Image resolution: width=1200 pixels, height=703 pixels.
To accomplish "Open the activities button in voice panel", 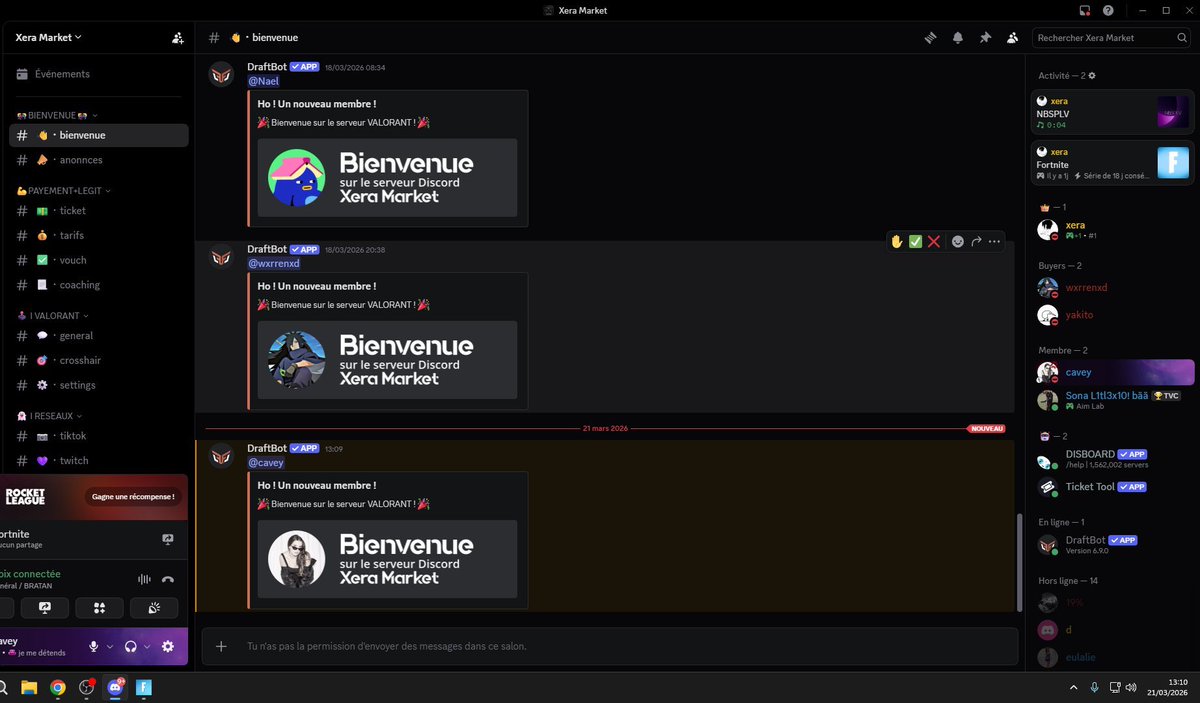I will (x=99, y=607).
